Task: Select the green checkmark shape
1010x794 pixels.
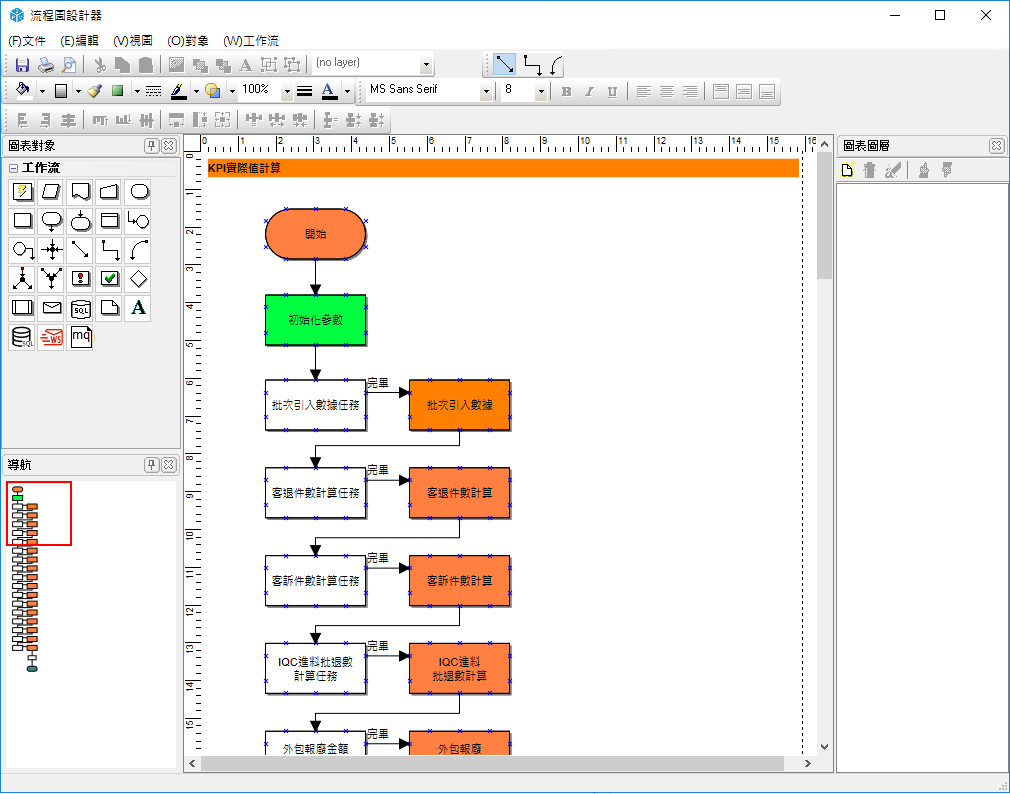Action: (x=110, y=279)
